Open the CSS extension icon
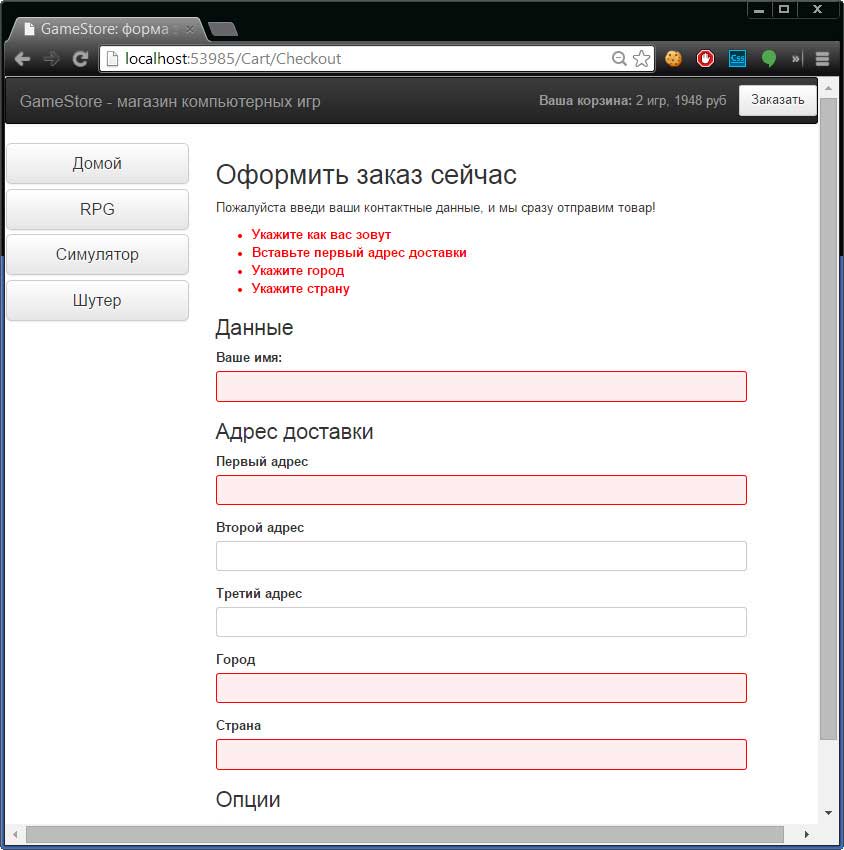Viewport: 844px width, 850px height. click(737, 59)
